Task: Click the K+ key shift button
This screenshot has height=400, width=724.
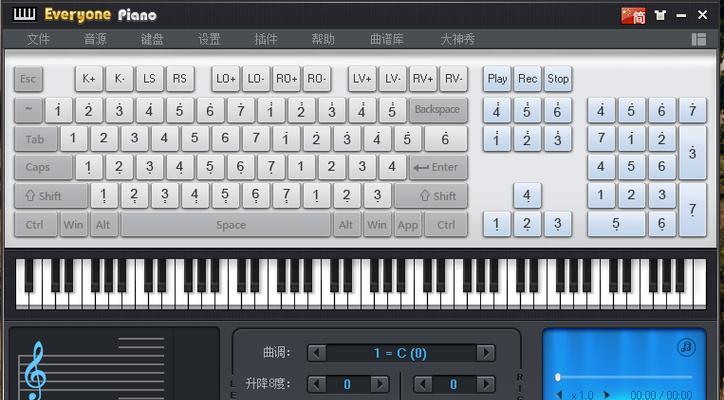Action: click(x=89, y=79)
